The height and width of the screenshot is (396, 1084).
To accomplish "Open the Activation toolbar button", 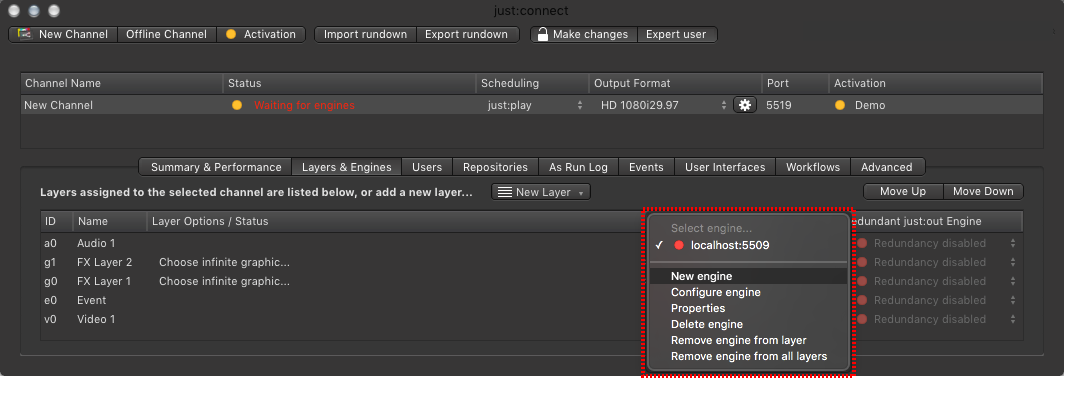I will (261, 34).
